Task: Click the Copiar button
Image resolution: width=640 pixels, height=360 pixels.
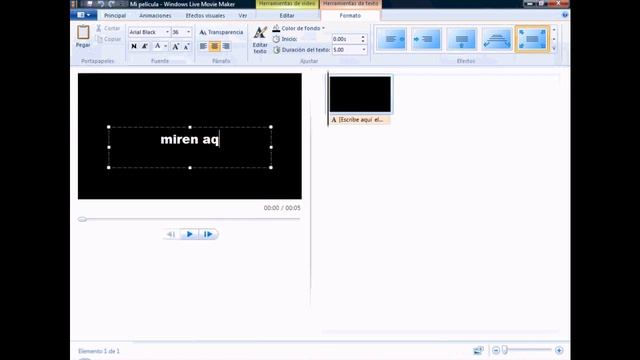Action: [x=109, y=39]
